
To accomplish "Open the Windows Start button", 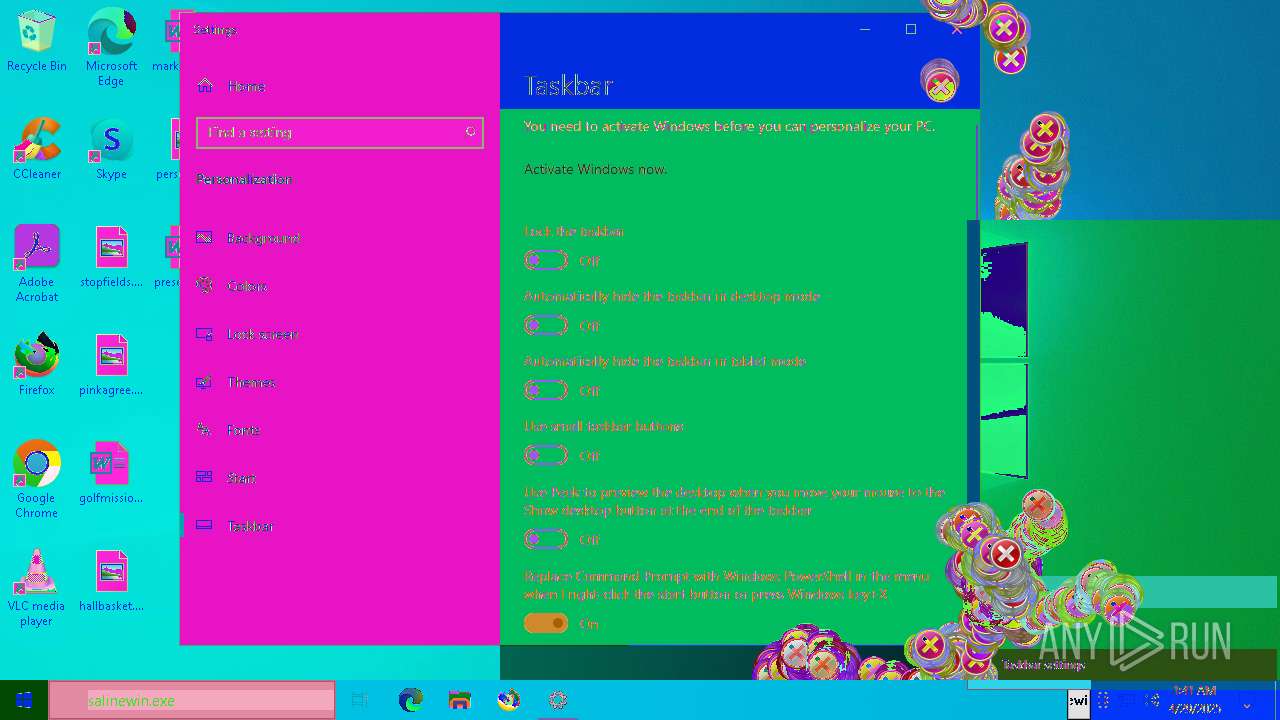I will (24, 700).
